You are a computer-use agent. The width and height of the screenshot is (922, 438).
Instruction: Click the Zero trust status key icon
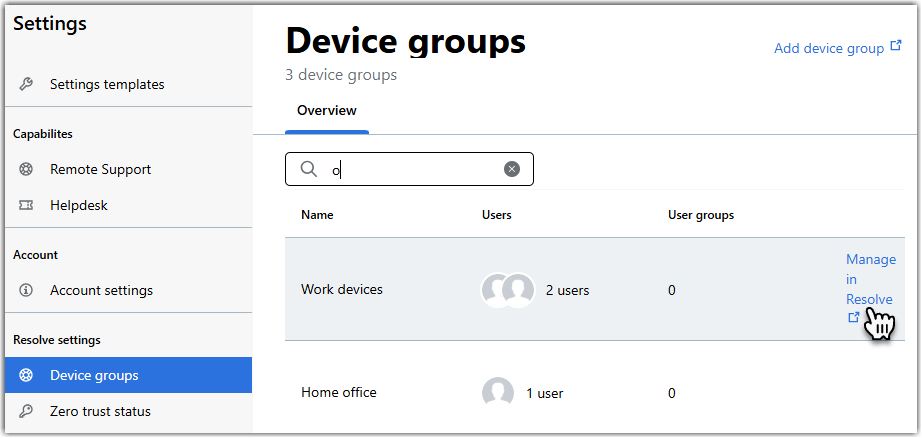[x=26, y=411]
